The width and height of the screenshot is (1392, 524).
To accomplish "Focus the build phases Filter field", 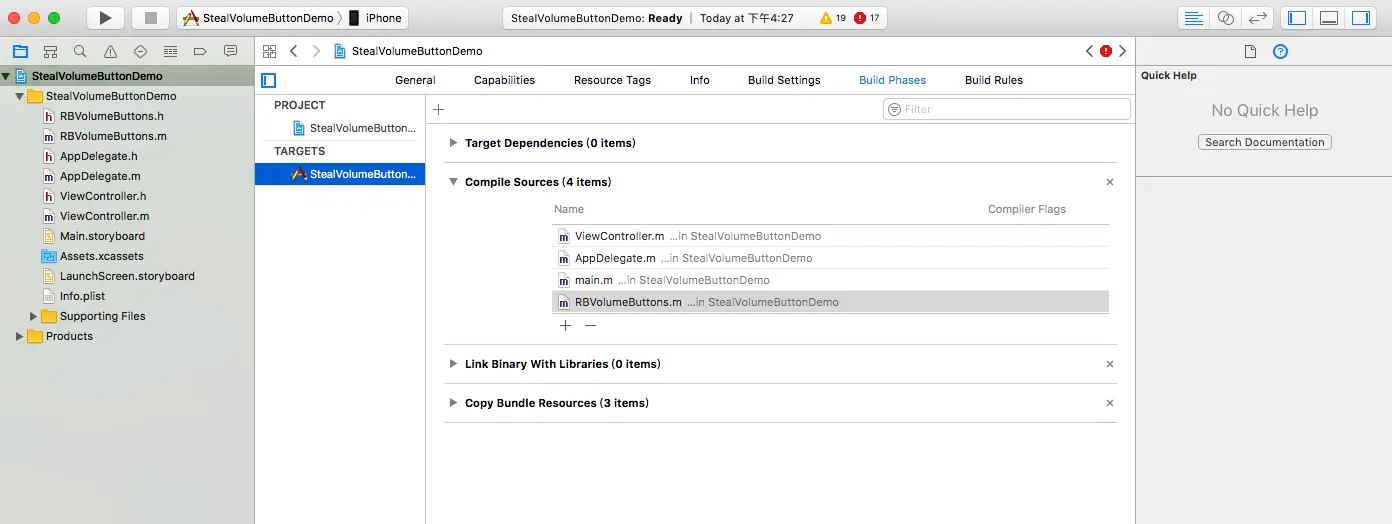I will (x=1007, y=109).
